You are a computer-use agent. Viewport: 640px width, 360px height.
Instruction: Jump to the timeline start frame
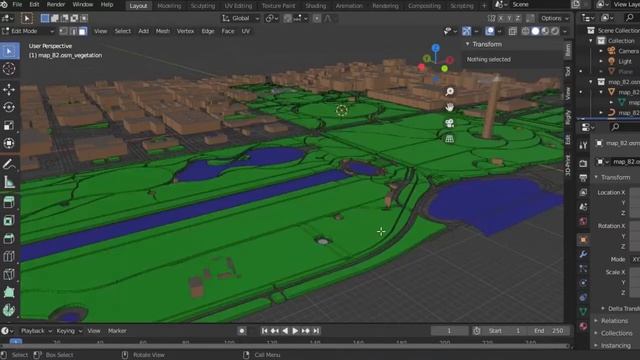tap(264, 331)
